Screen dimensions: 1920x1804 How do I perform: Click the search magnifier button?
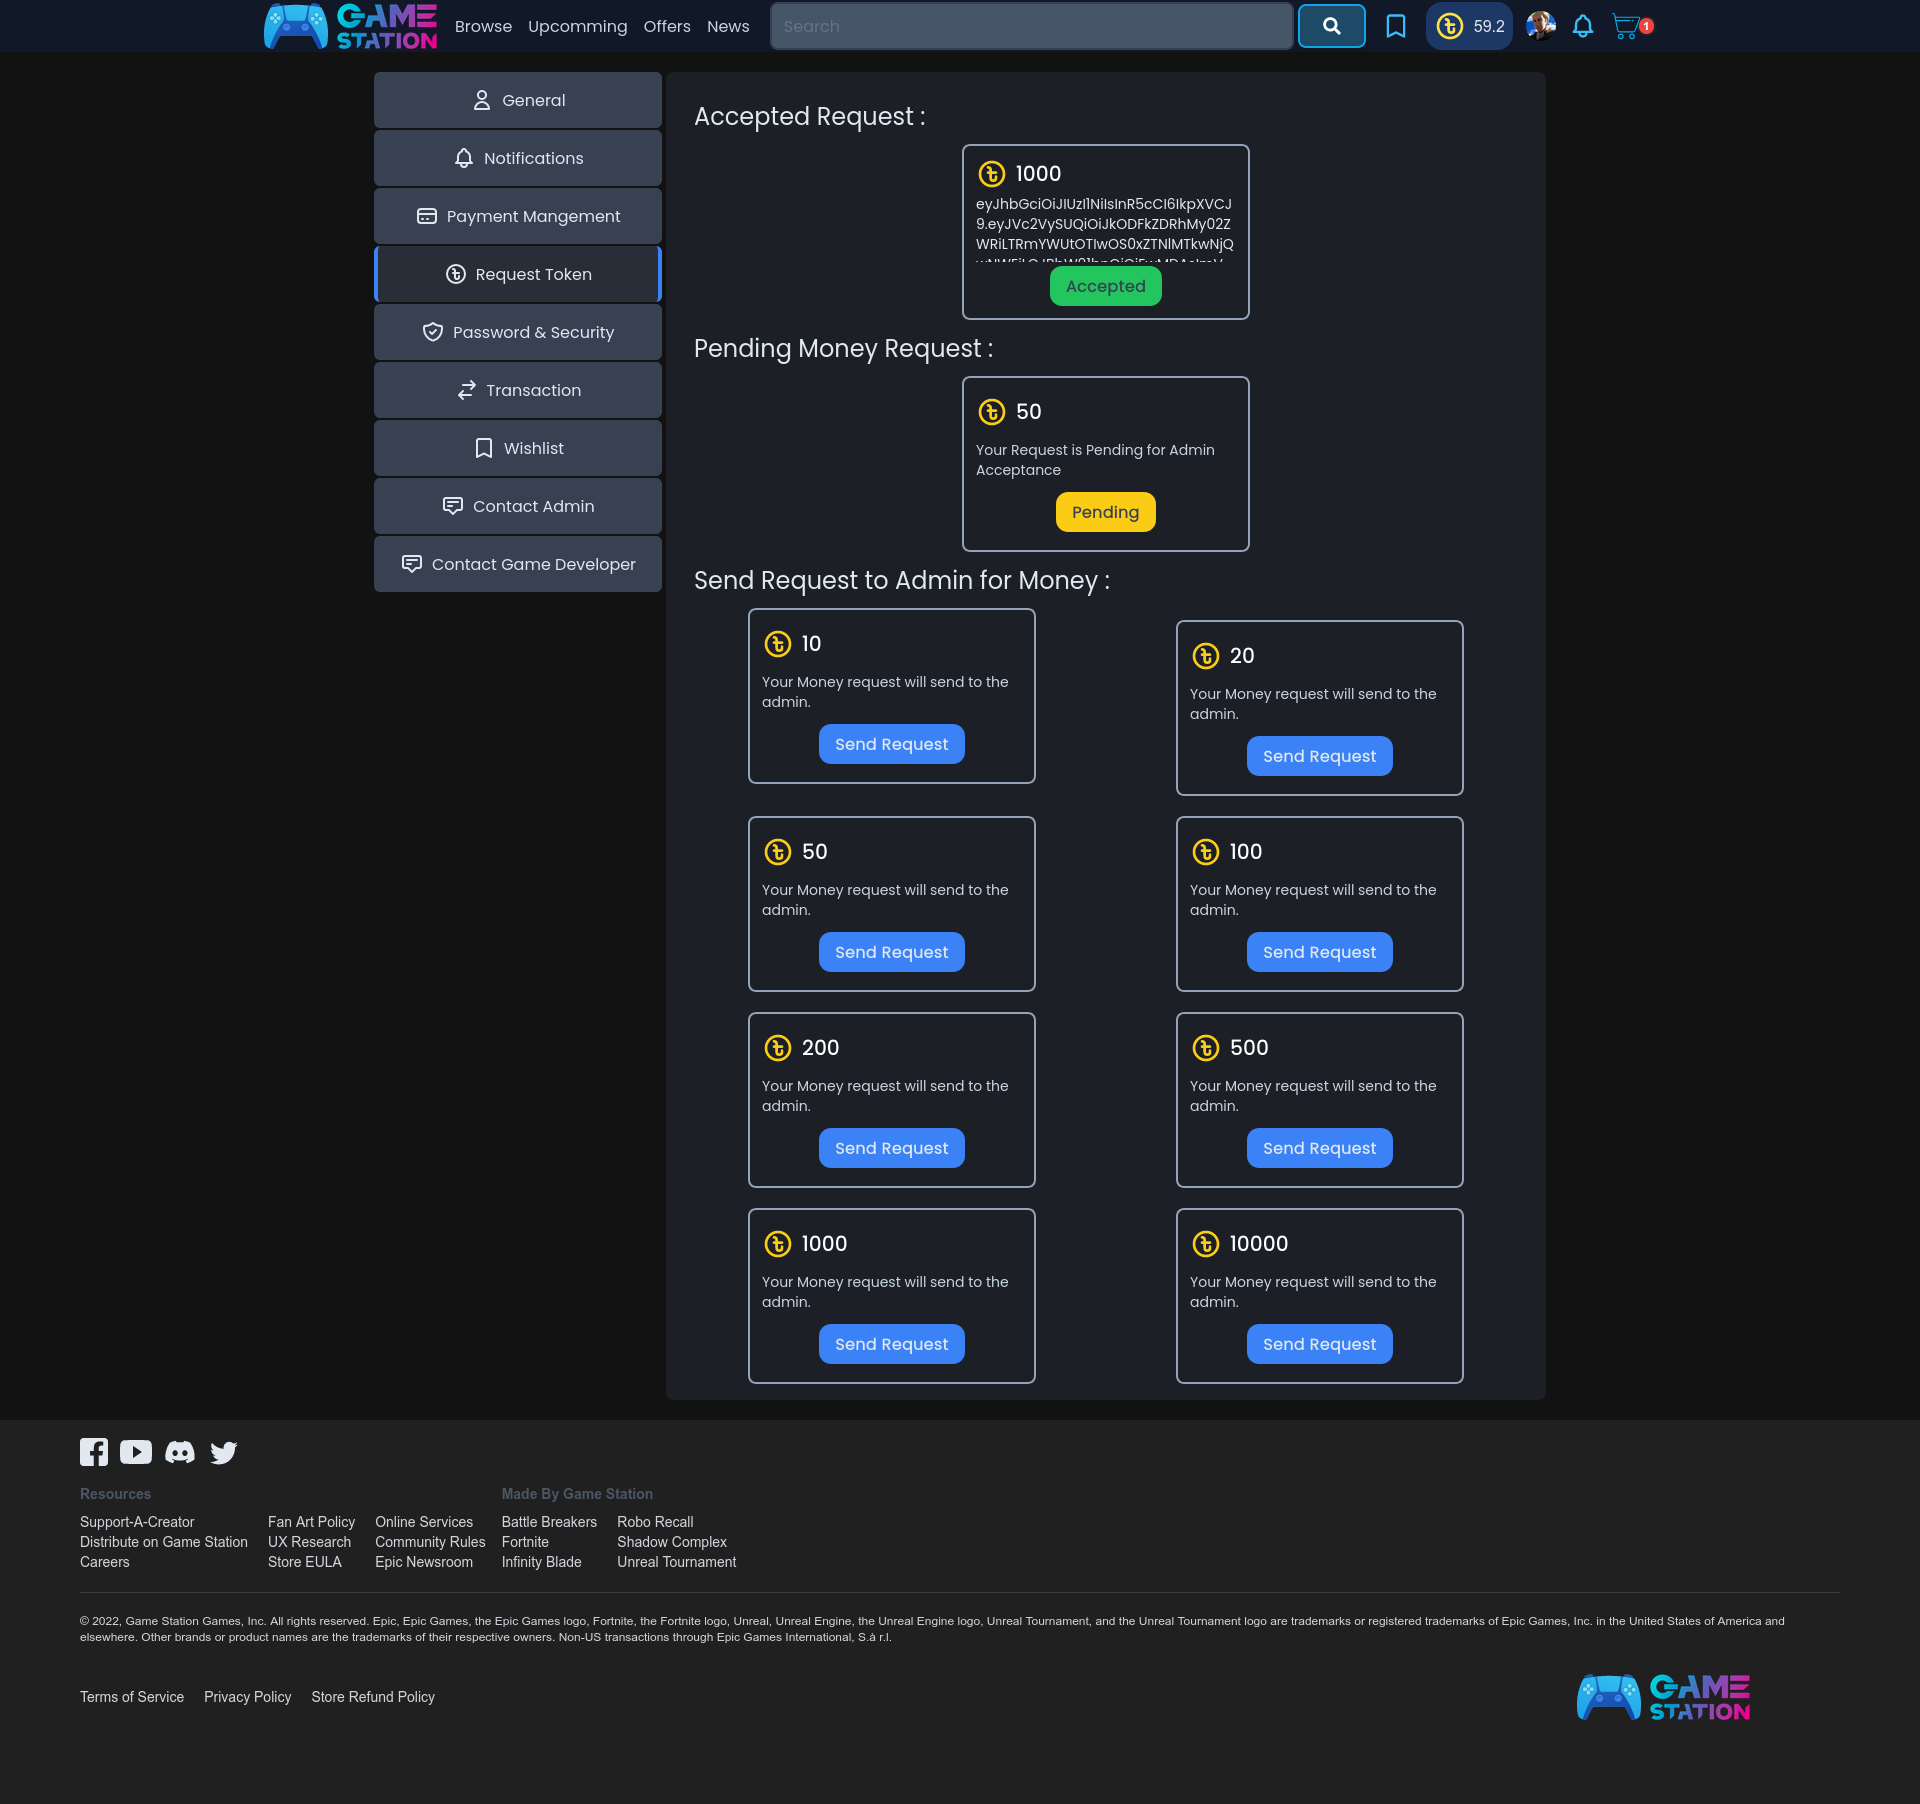click(1331, 26)
